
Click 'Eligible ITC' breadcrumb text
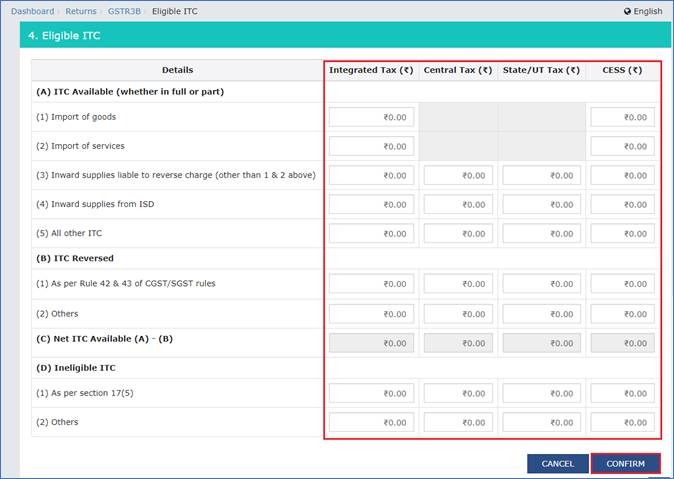point(175,12)
